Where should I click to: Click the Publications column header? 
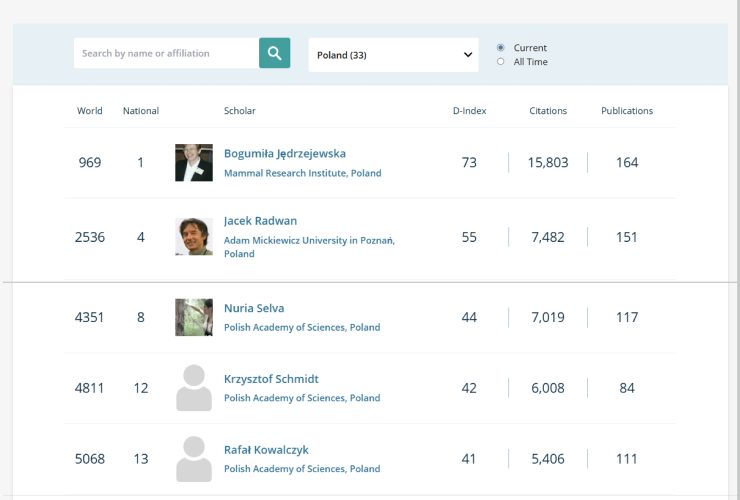tap(627, 111)
